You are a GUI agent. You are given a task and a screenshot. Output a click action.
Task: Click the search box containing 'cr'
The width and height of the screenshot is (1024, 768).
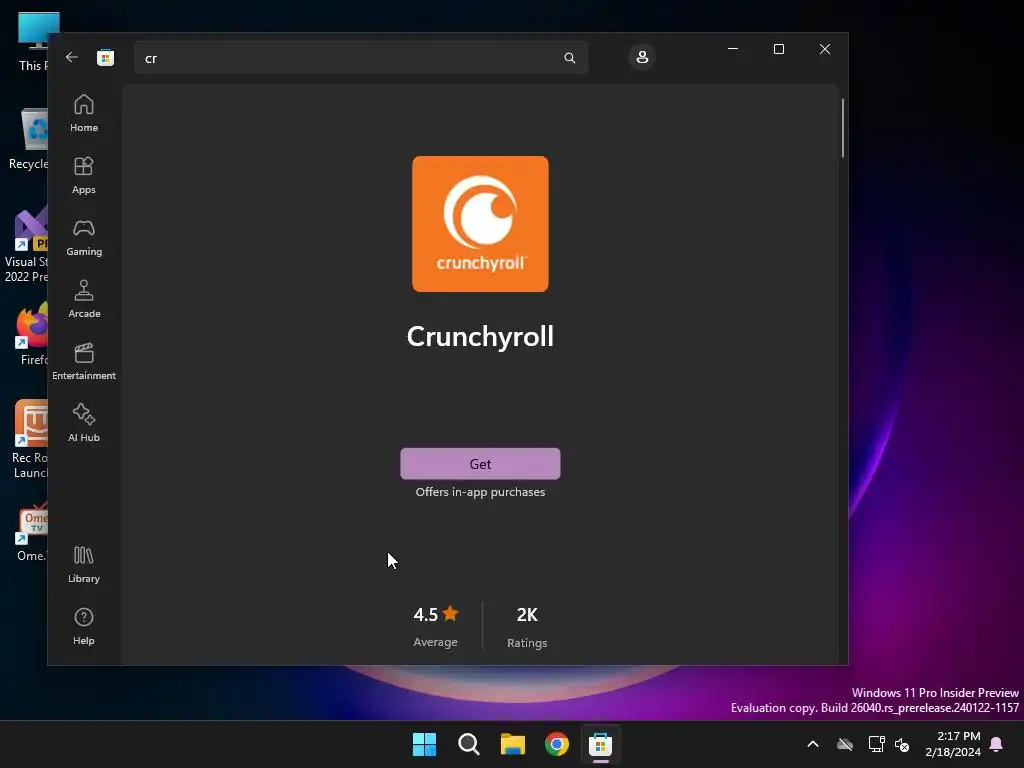pyautogui.click(x=360, y=58)
